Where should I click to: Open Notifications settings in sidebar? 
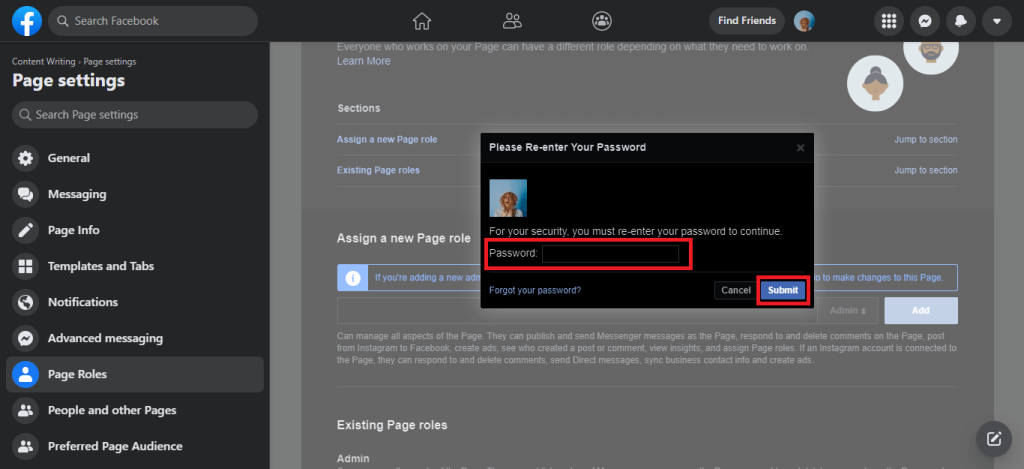[135, 302]
